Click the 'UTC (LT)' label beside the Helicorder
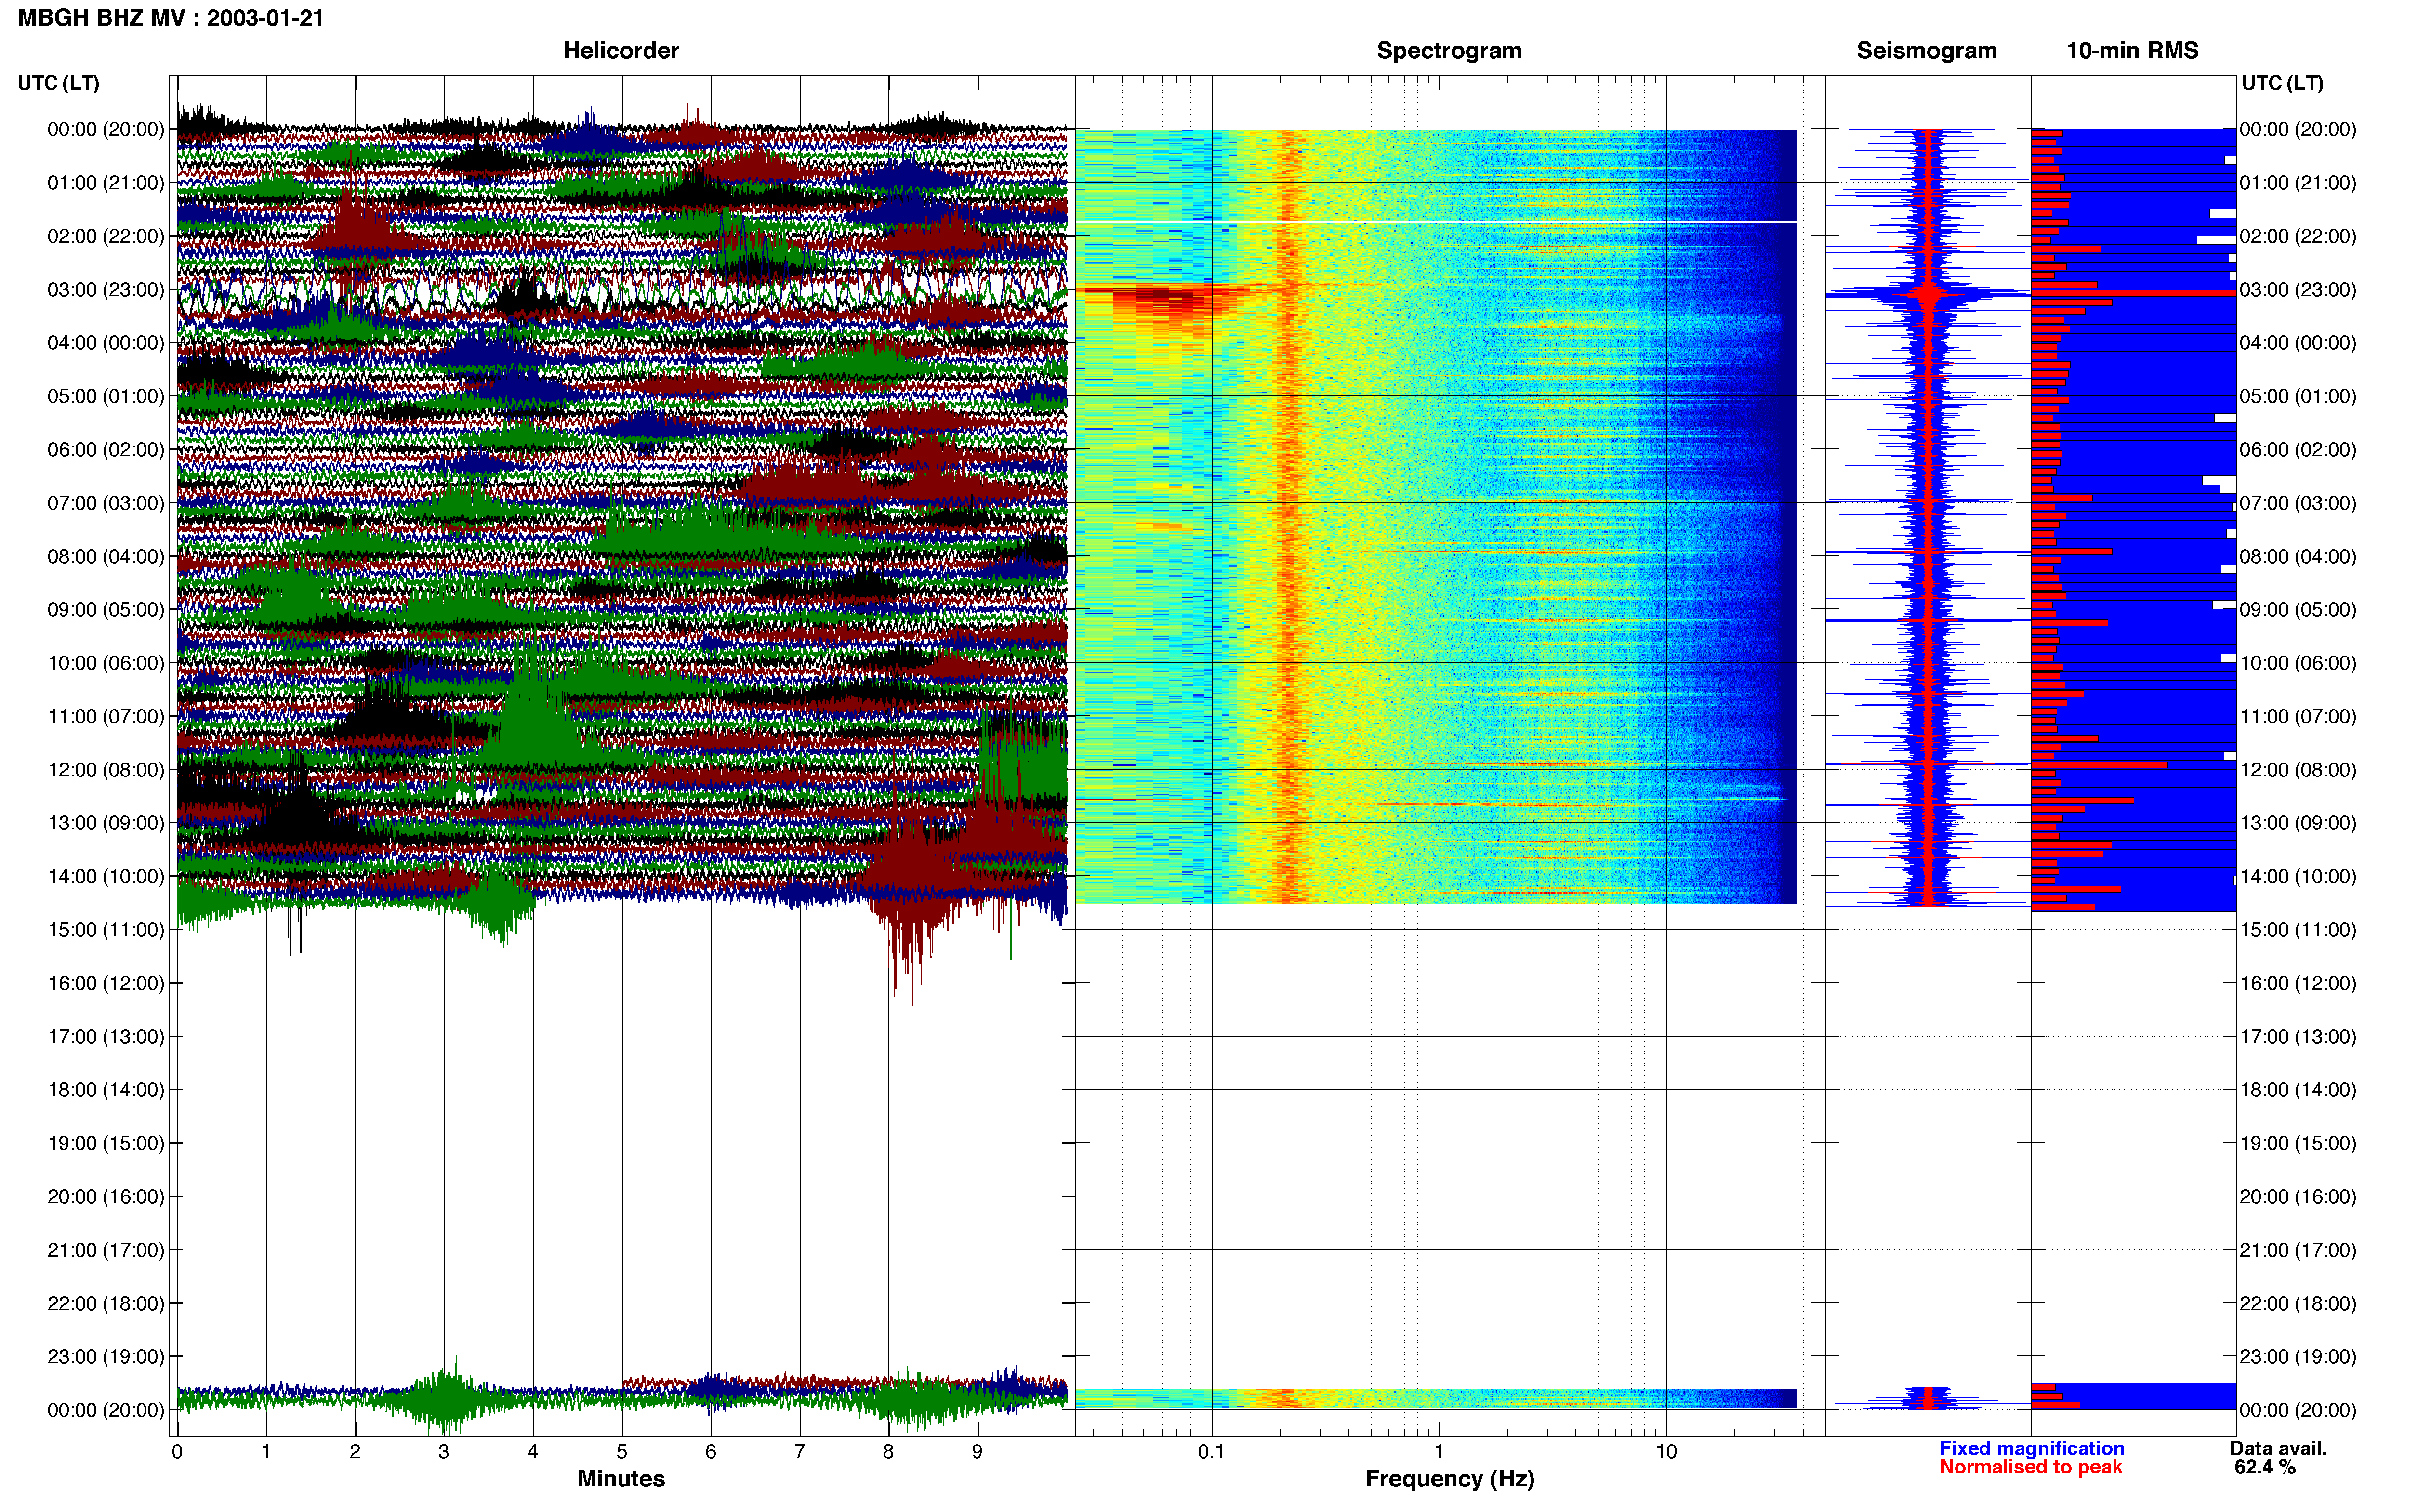 pos(58,83)
